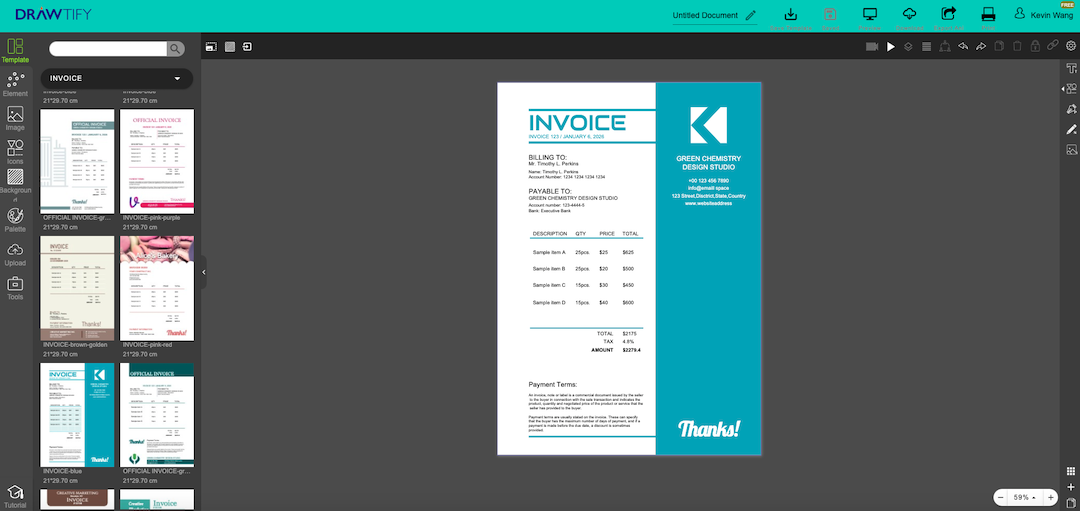Open the Image panel in sidebar
This screenshot has height=511, width=1080.
(15, 118)
